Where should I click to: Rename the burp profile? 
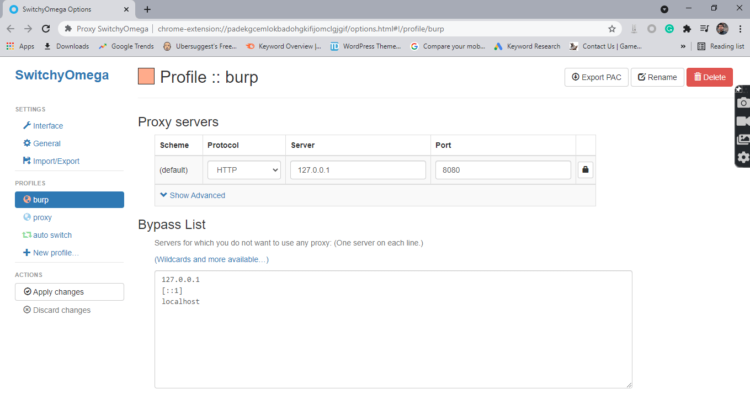coord(657,77)
